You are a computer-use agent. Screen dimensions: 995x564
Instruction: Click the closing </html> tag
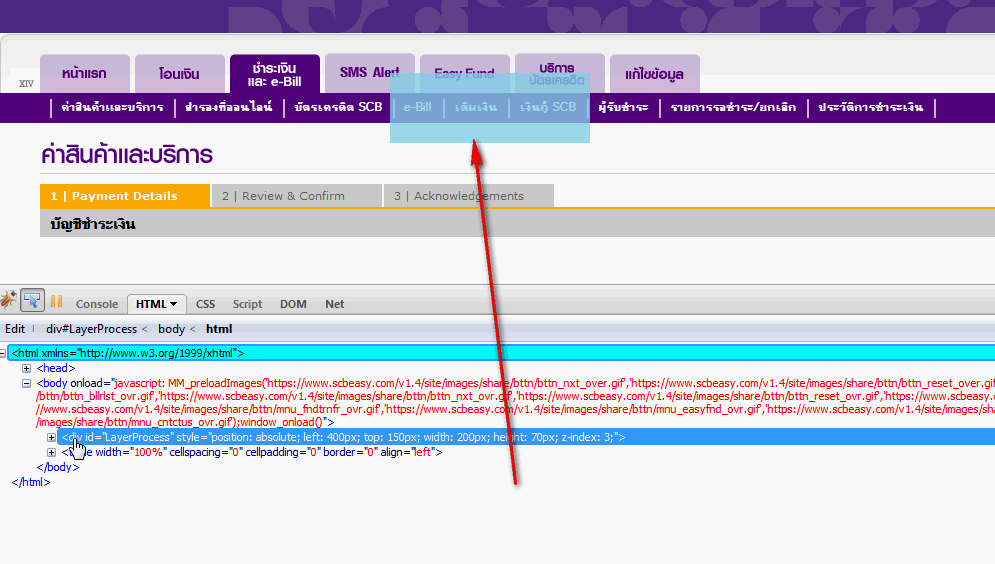(x=30, y=482)
